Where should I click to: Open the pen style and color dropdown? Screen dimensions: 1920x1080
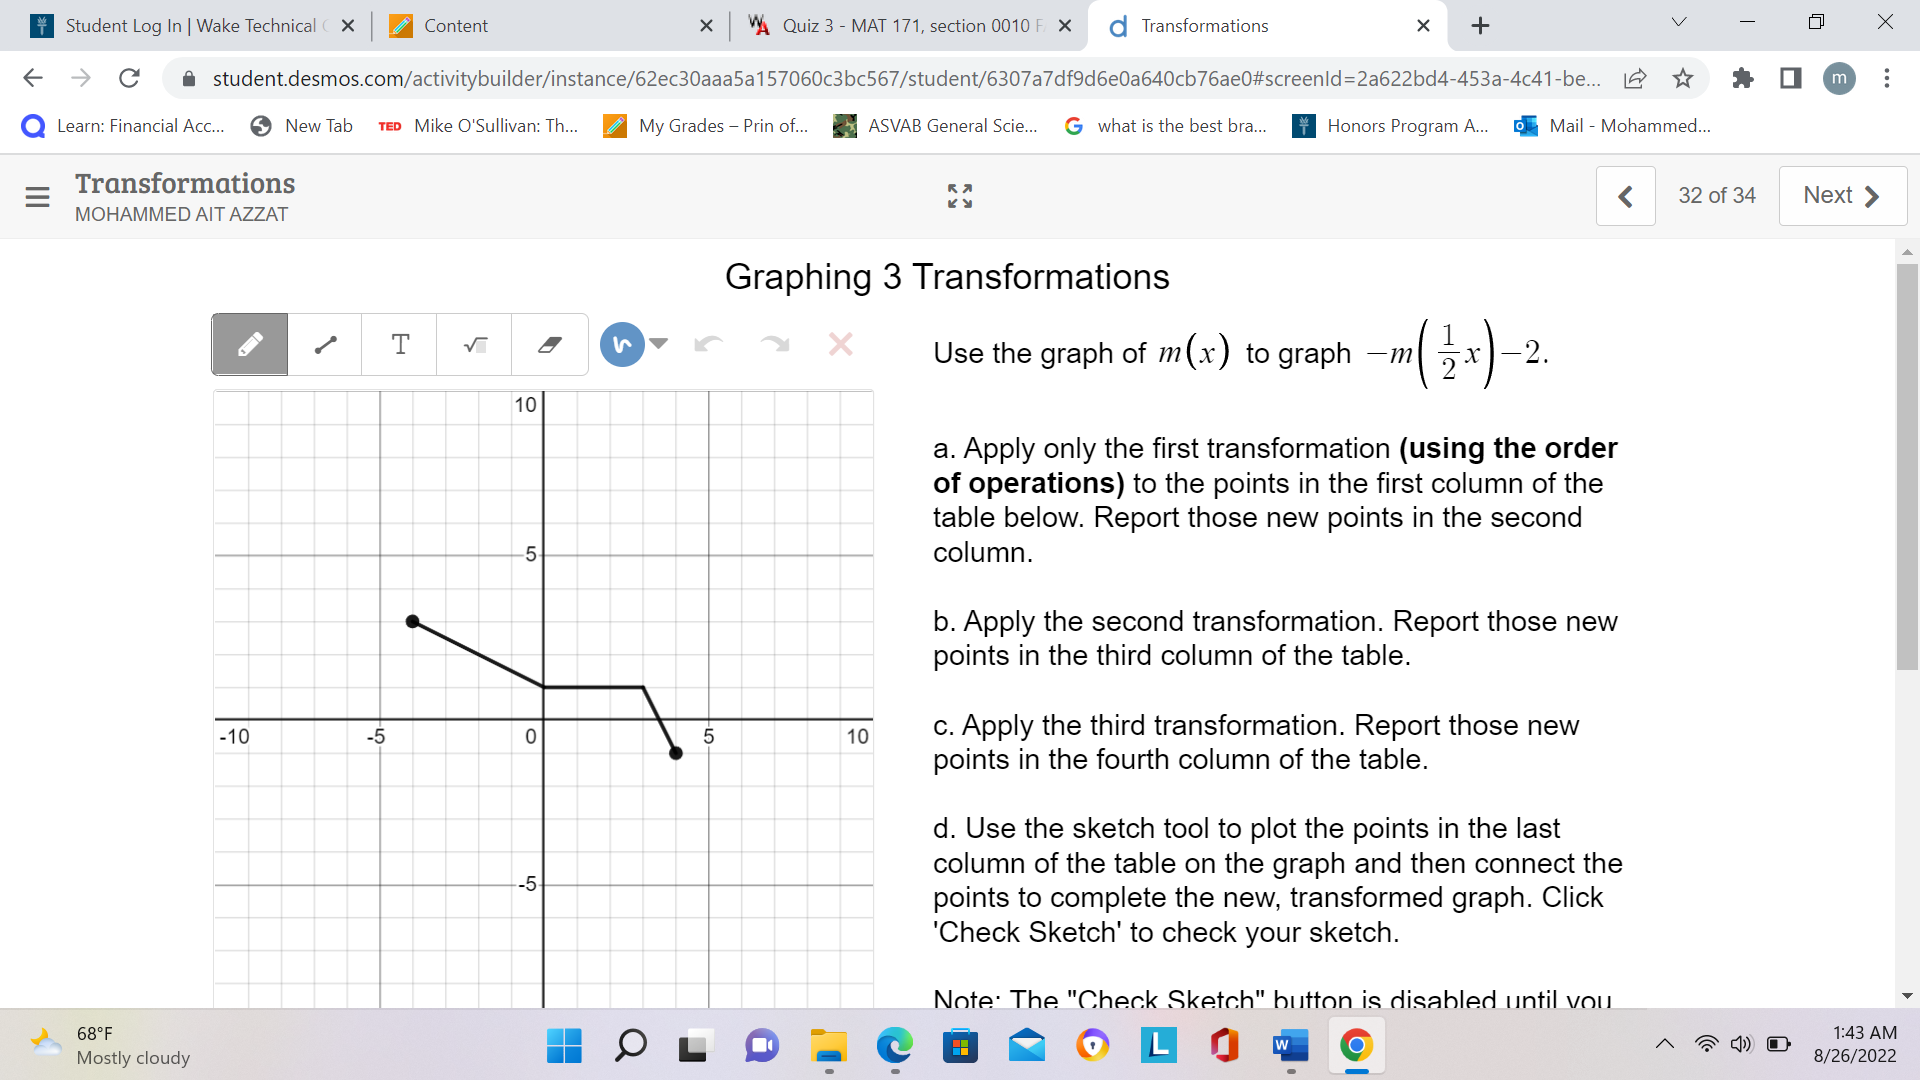tap(661, 344)
